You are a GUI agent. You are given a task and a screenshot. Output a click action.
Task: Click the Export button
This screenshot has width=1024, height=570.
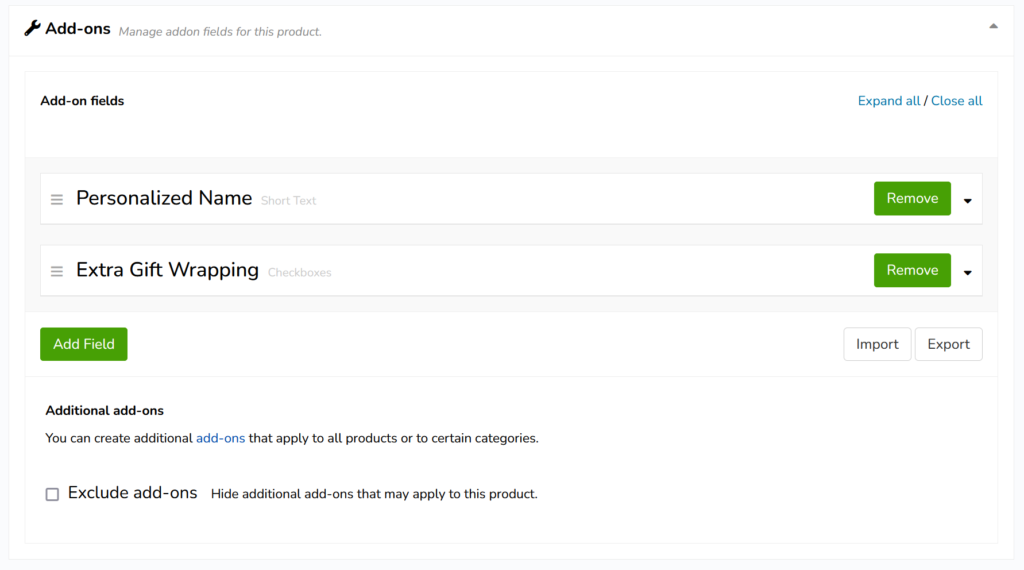948,344
